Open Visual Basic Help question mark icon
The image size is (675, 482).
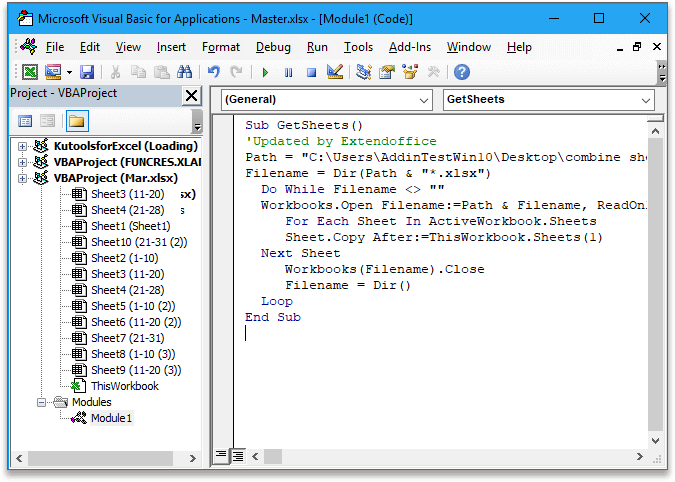(x=461, y=72)
